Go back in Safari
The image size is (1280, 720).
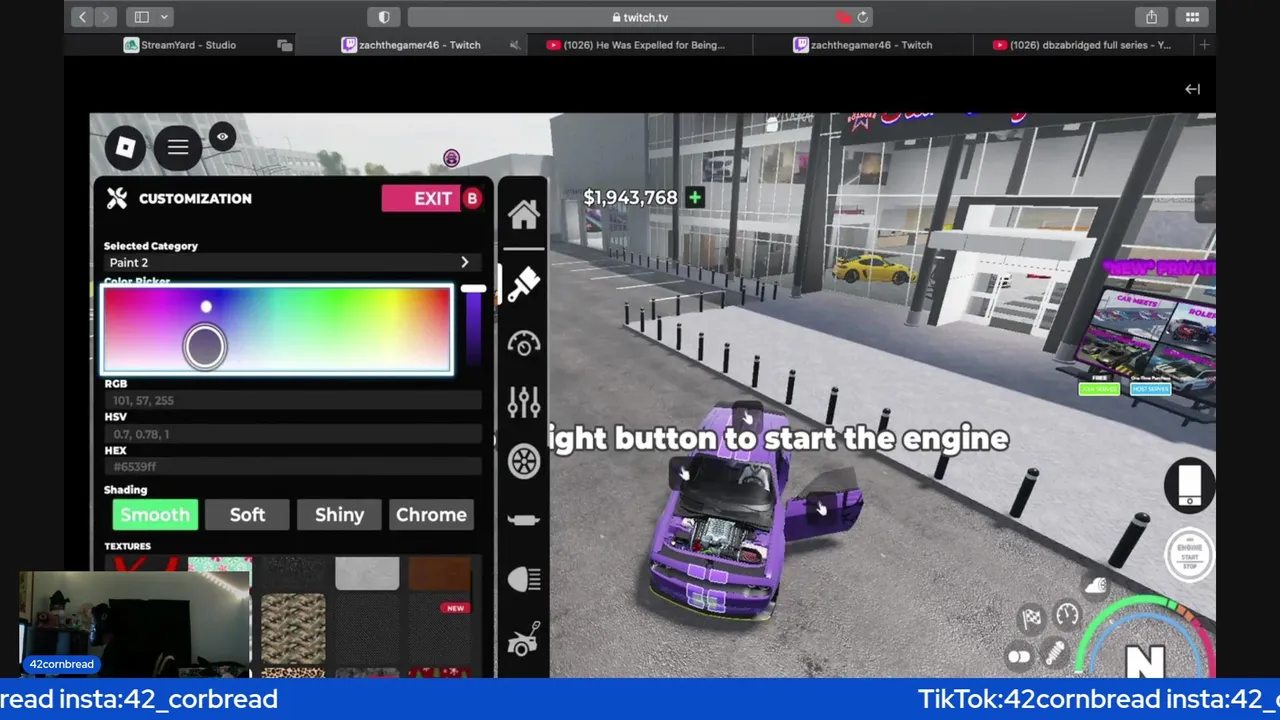click(x=83, y=17)
